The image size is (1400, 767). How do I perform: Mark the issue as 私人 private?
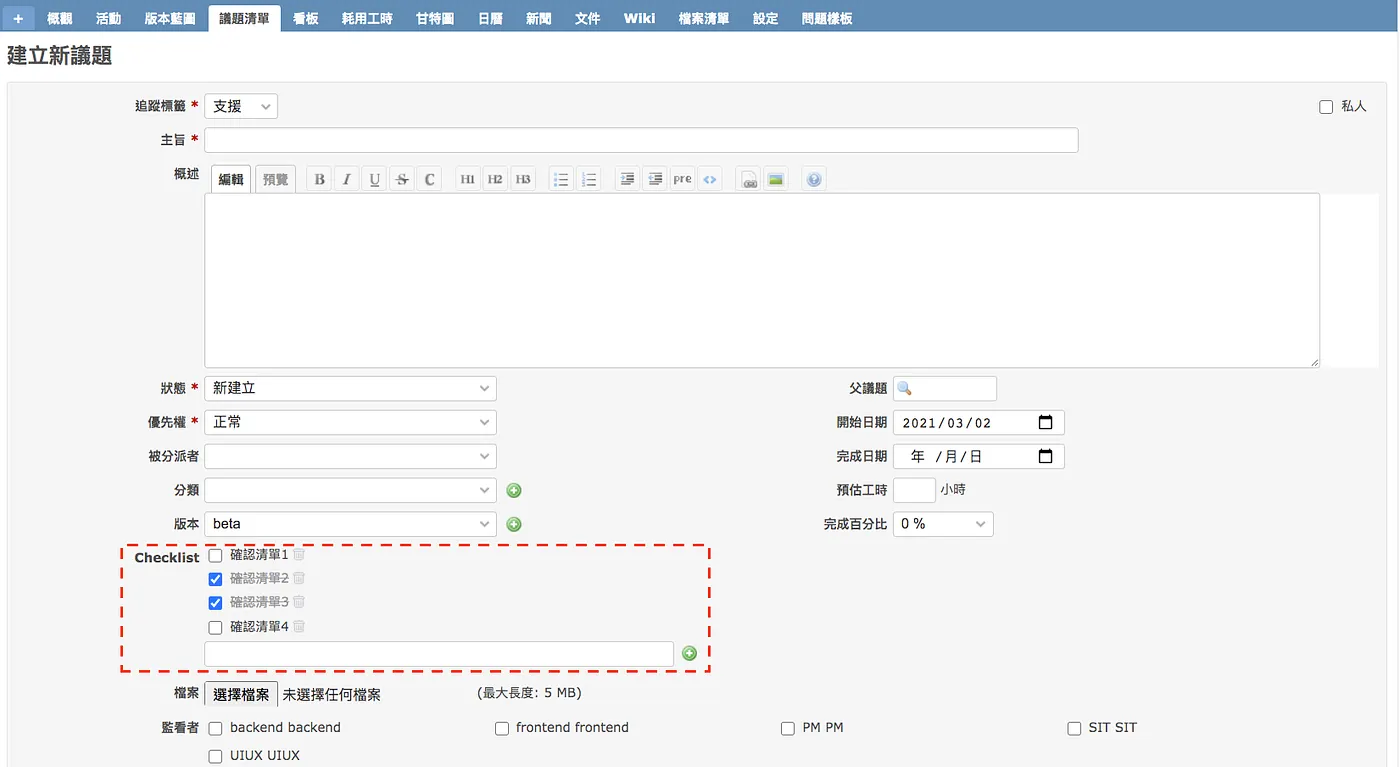click(x=1326, y=107)
